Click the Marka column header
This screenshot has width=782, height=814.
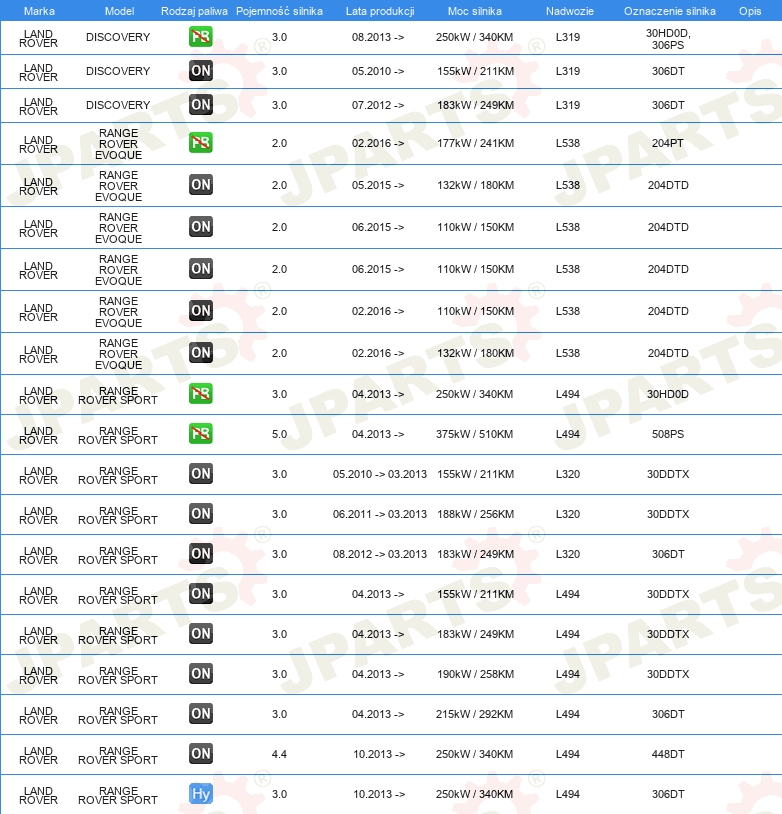[x=39, y=10]
